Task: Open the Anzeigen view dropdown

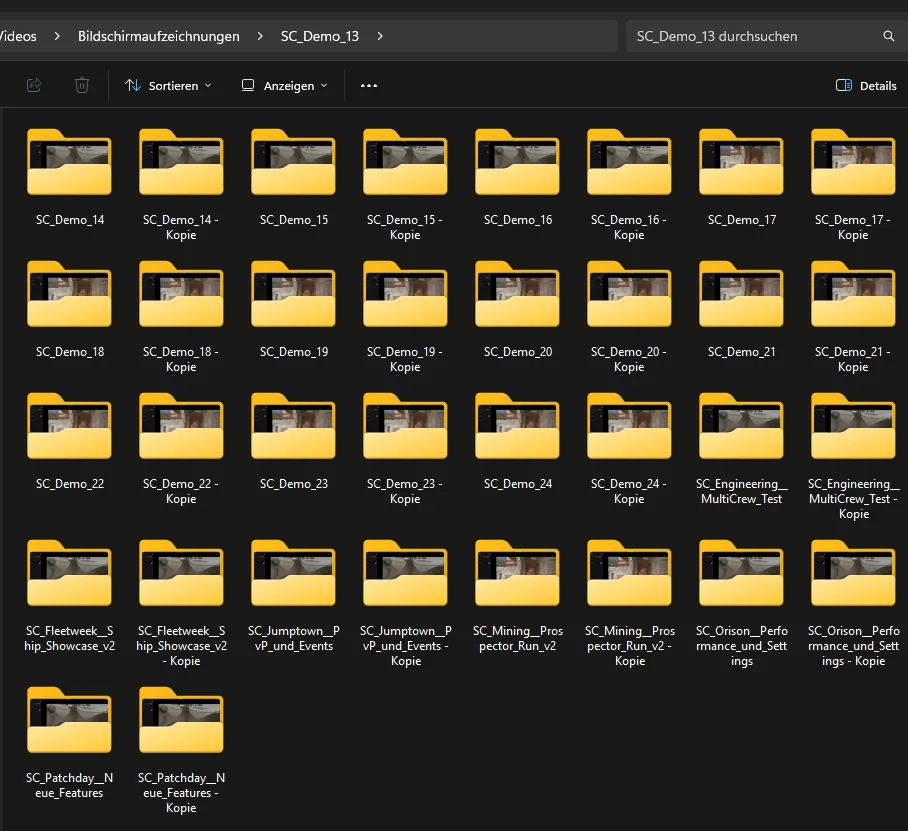Action: pos(284,85)
